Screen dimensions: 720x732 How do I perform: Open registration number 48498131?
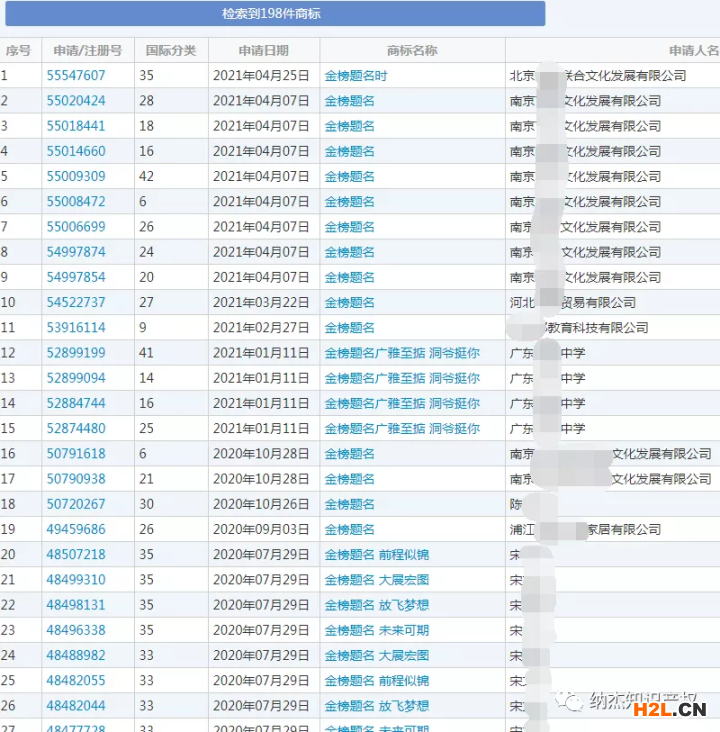pos(76,605)
